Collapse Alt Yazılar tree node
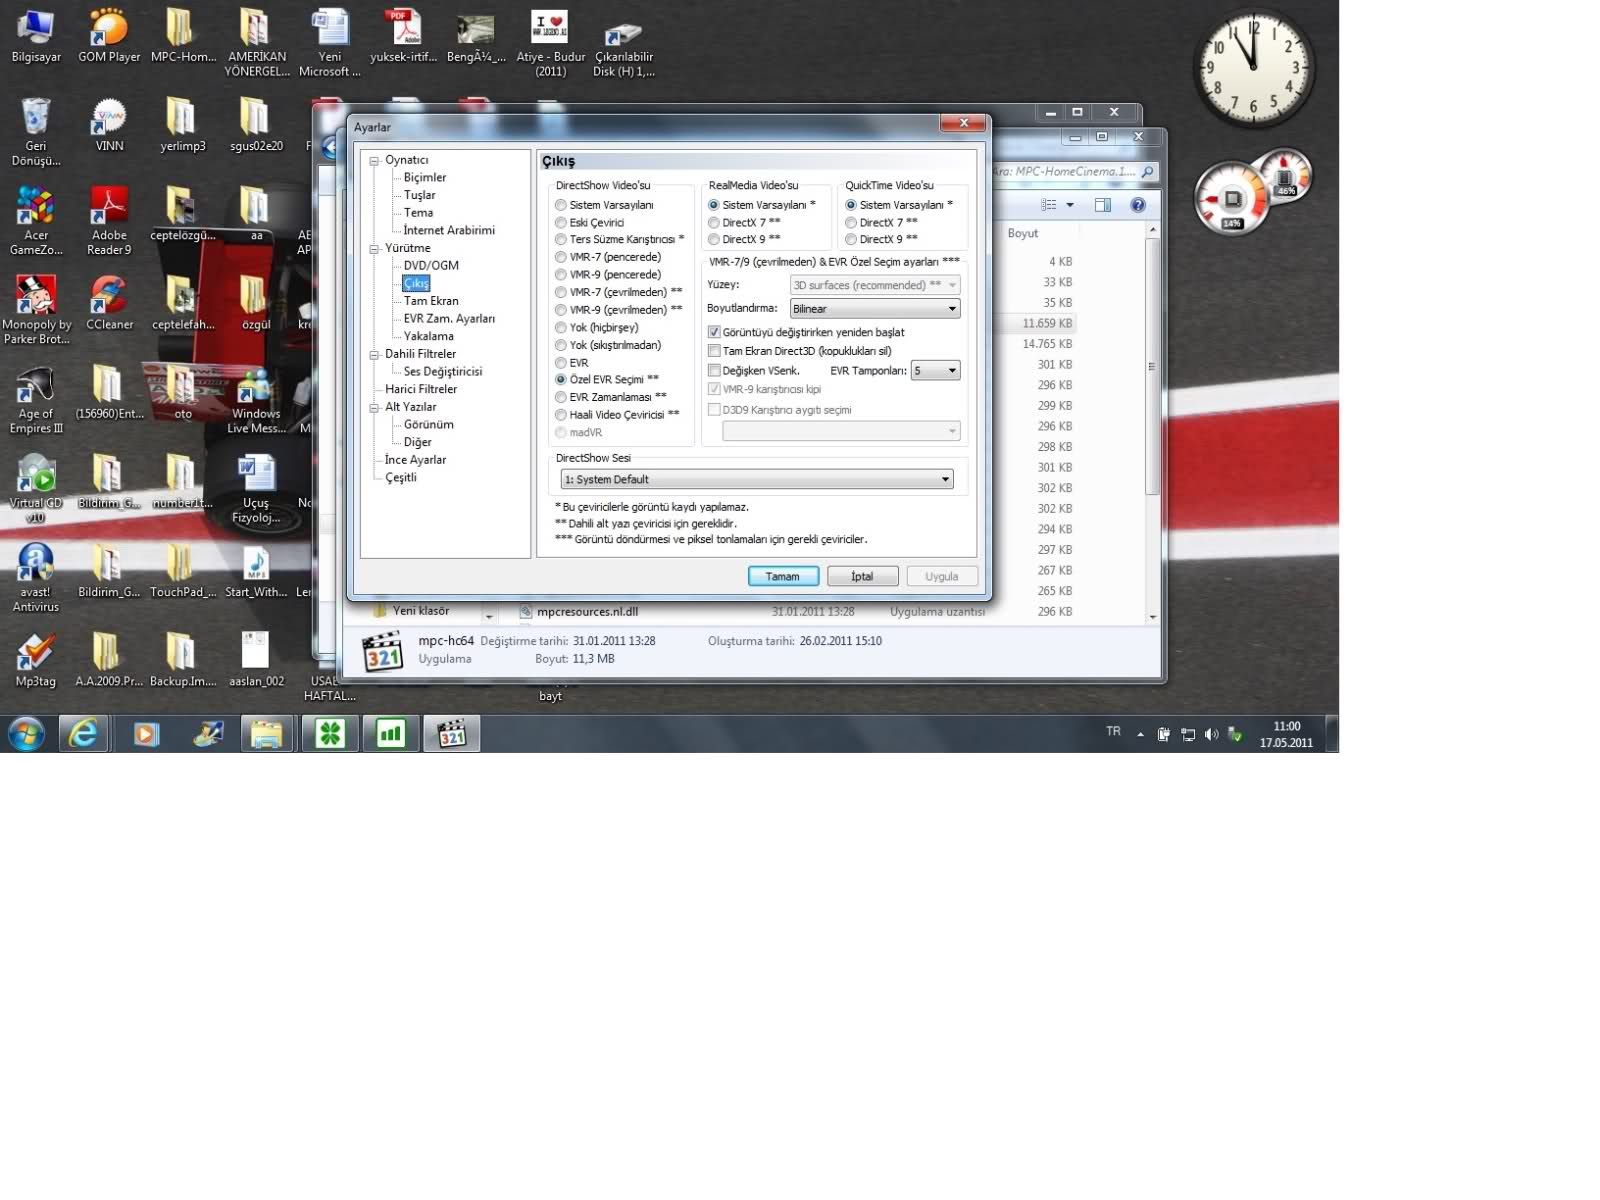The height and width of the screenshot is (1200, 1600). click(x=374, y=408)
